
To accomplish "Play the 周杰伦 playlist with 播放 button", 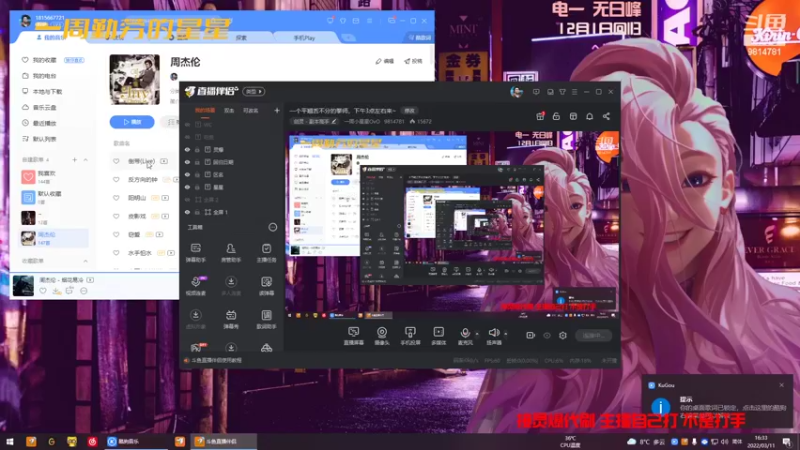I will point(132,122).
